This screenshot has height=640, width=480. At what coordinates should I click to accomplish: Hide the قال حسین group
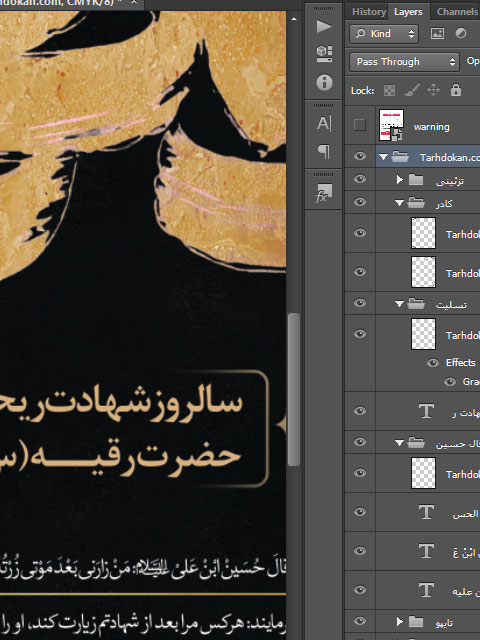coord(360,442)
